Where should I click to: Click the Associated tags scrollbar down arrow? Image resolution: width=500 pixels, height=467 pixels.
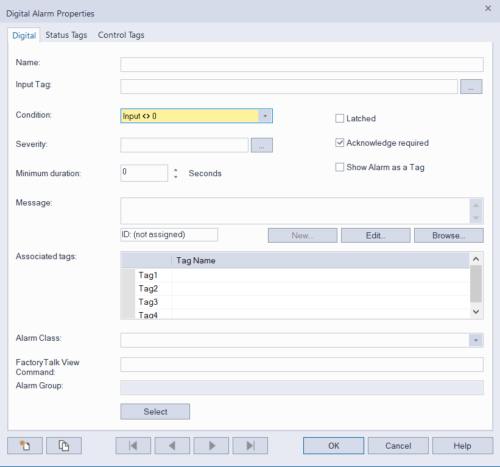click(476, 312)
